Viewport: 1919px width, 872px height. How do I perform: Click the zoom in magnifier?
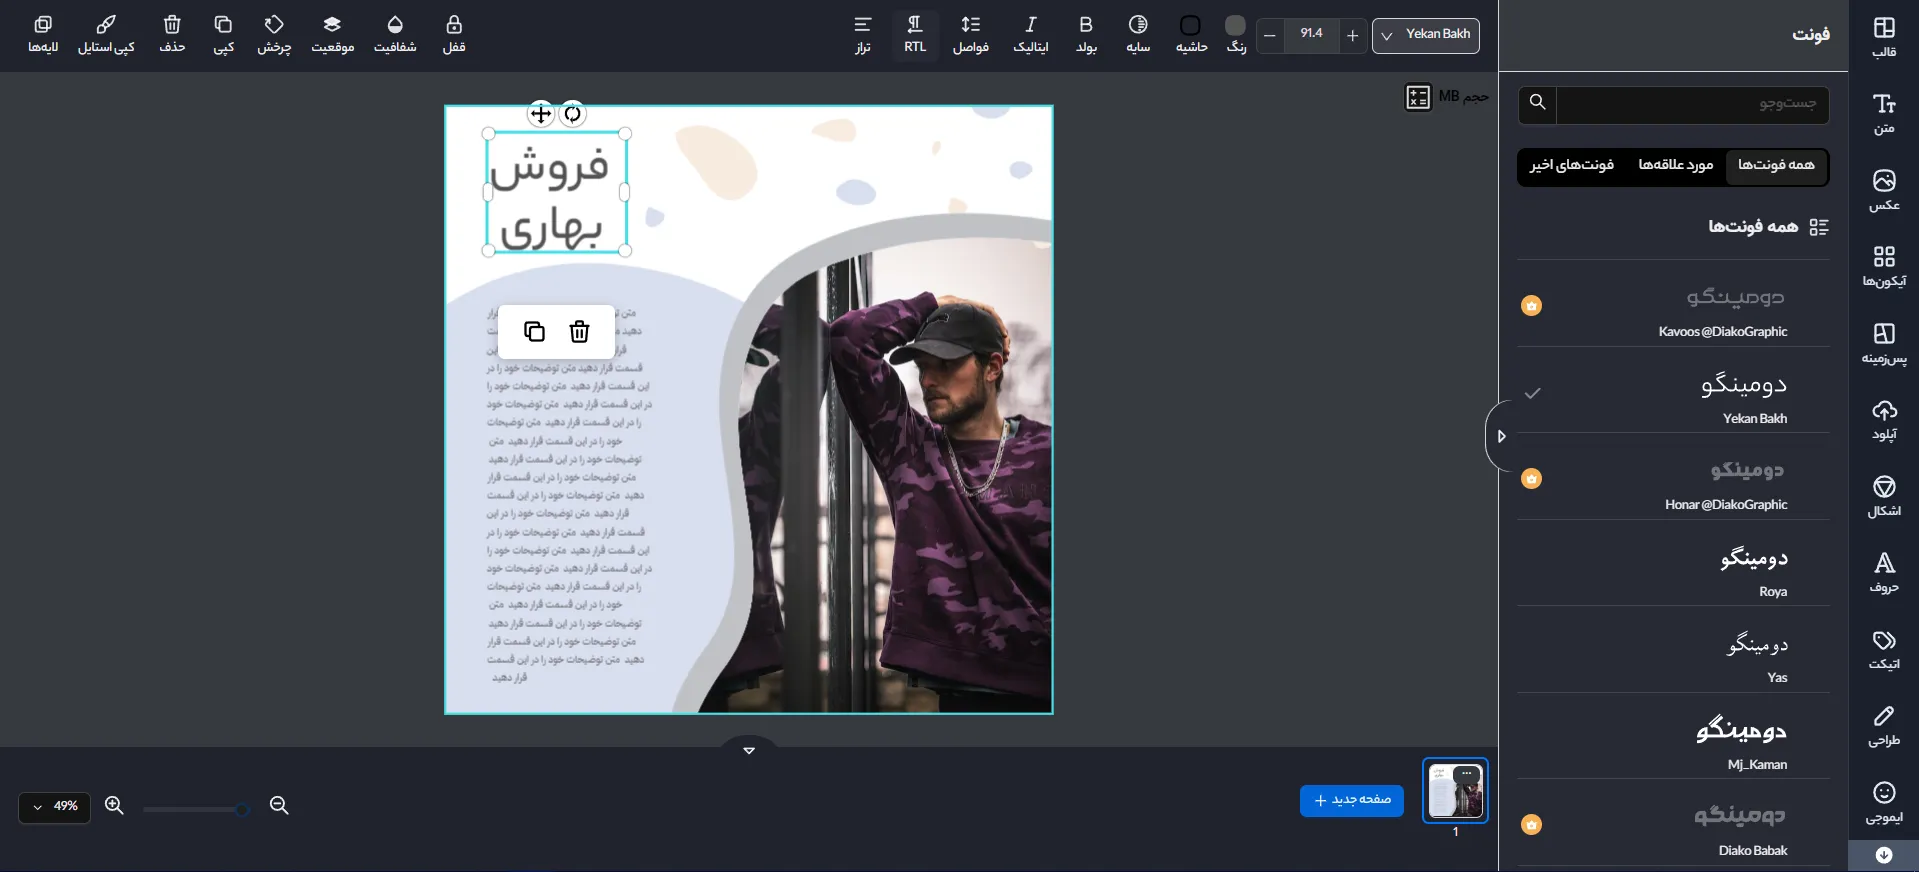[x=114, y=805]
